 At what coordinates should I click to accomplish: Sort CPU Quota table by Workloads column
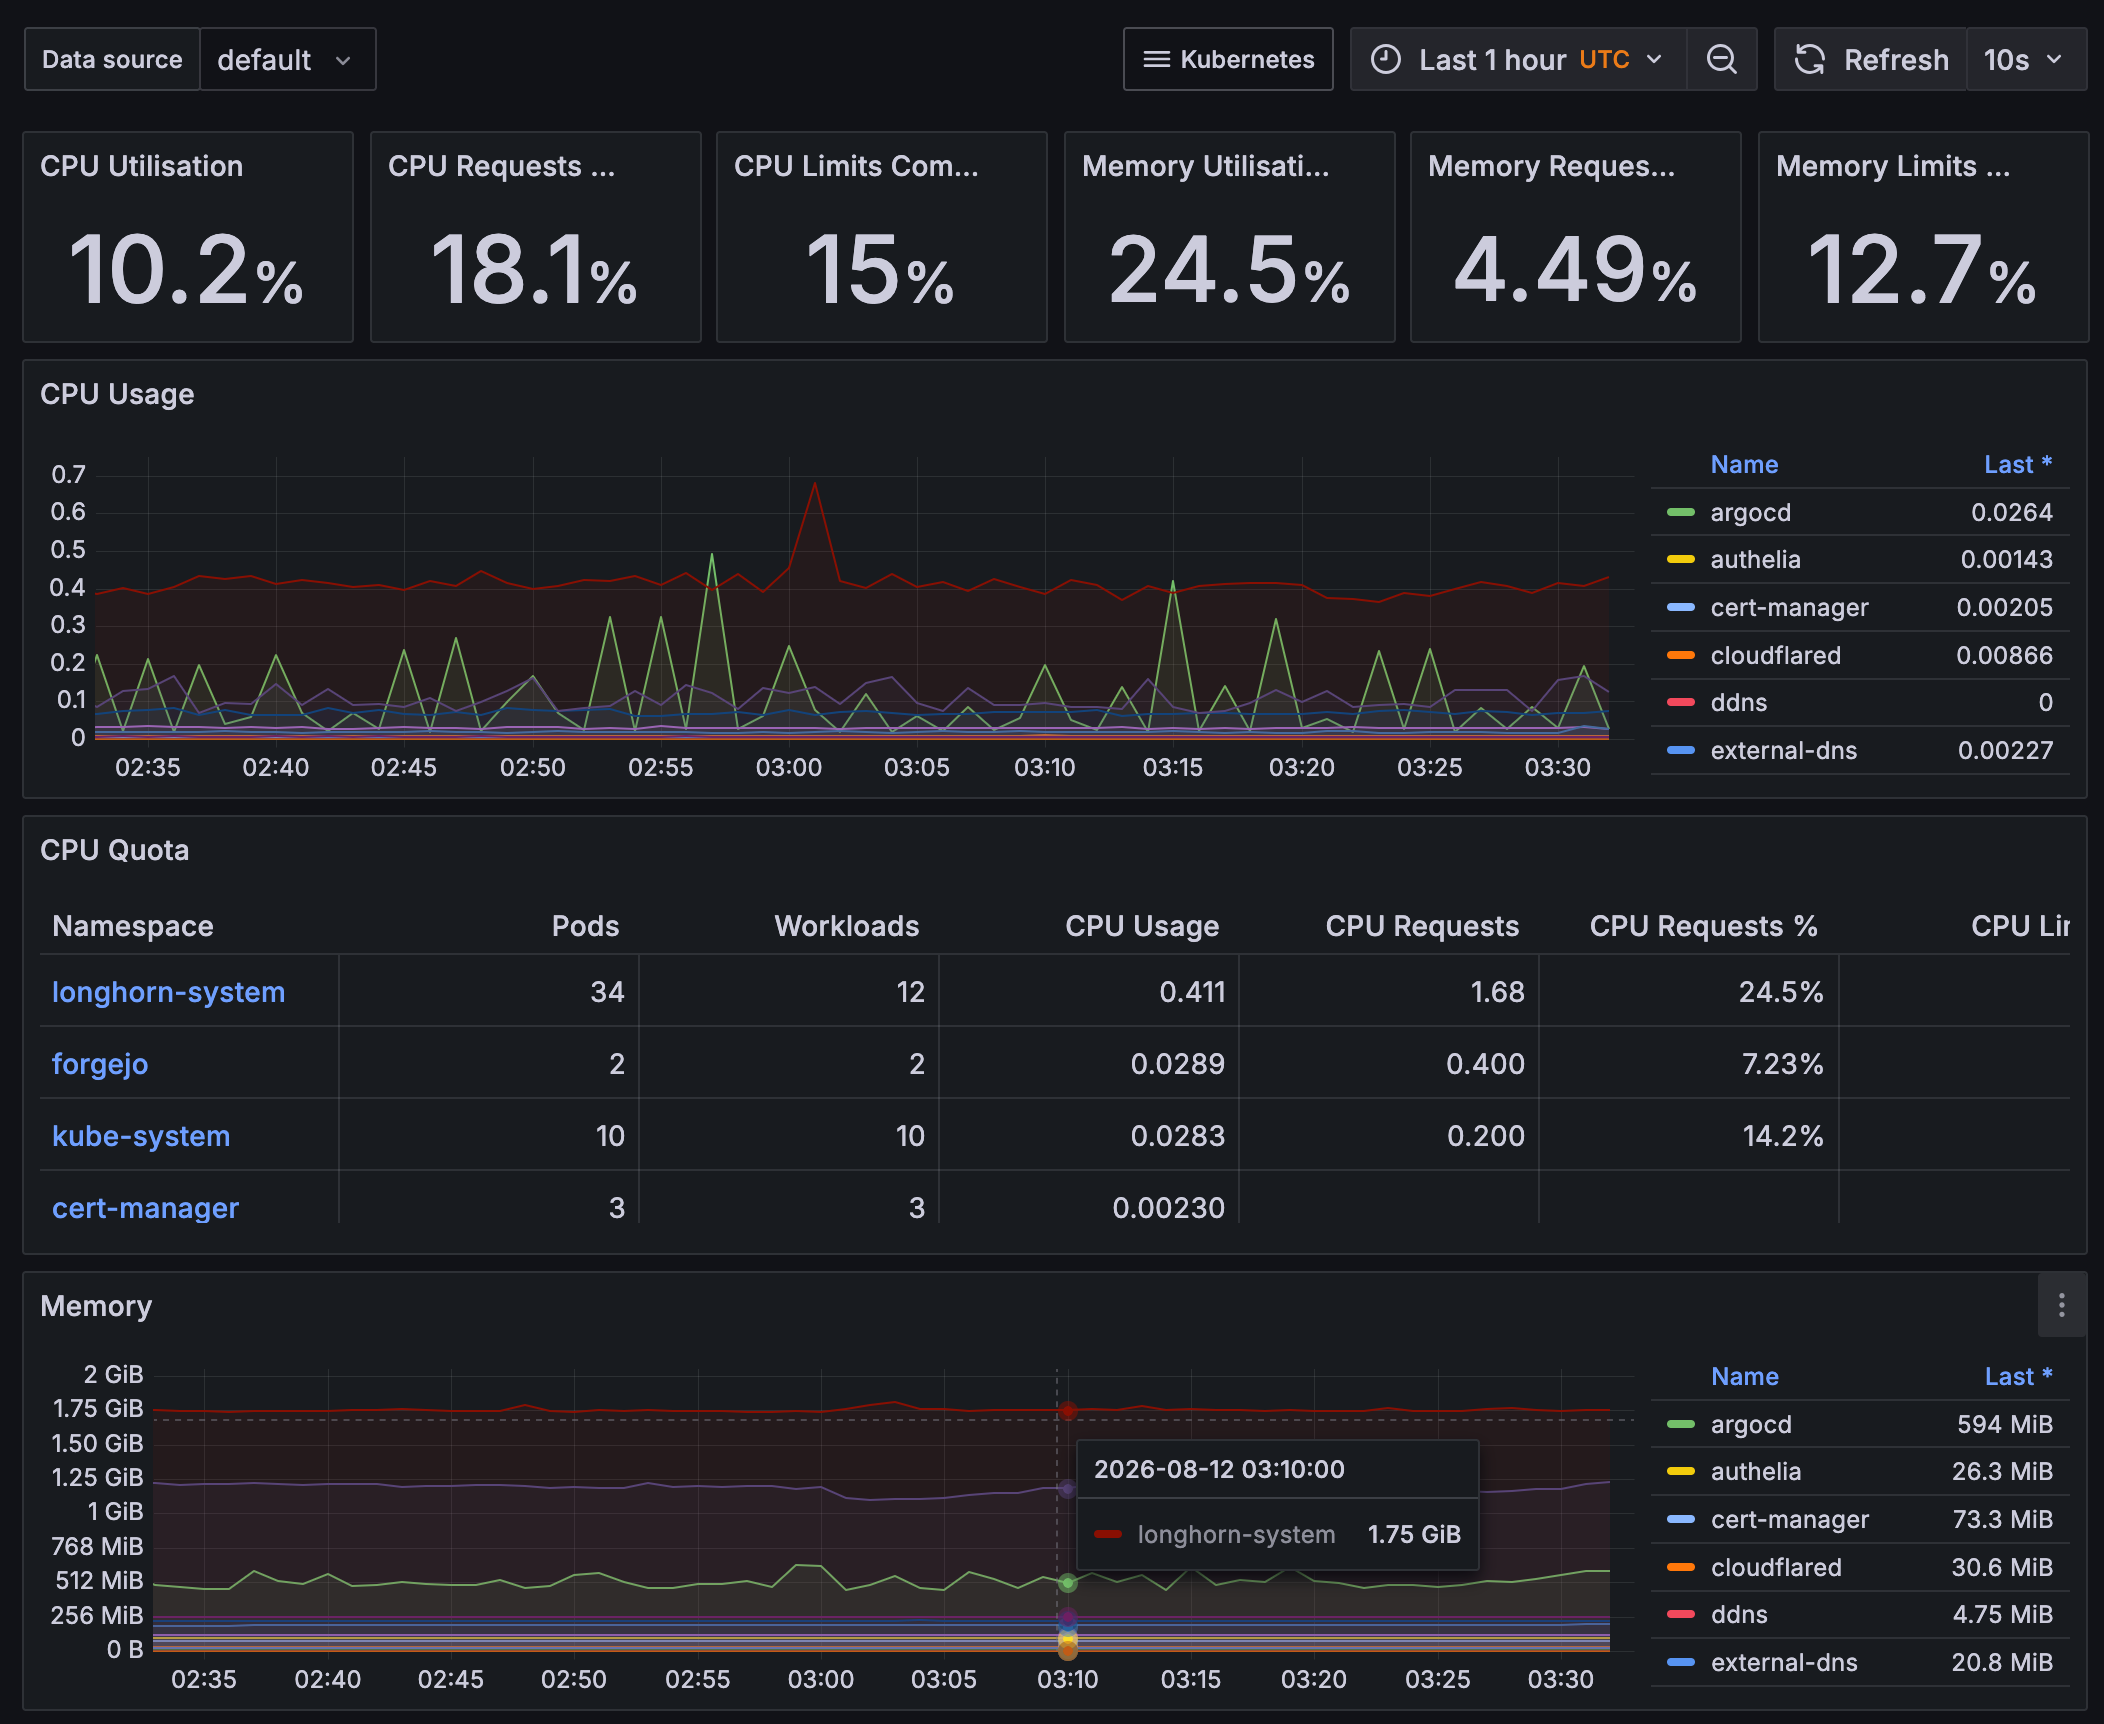(846, 926)
